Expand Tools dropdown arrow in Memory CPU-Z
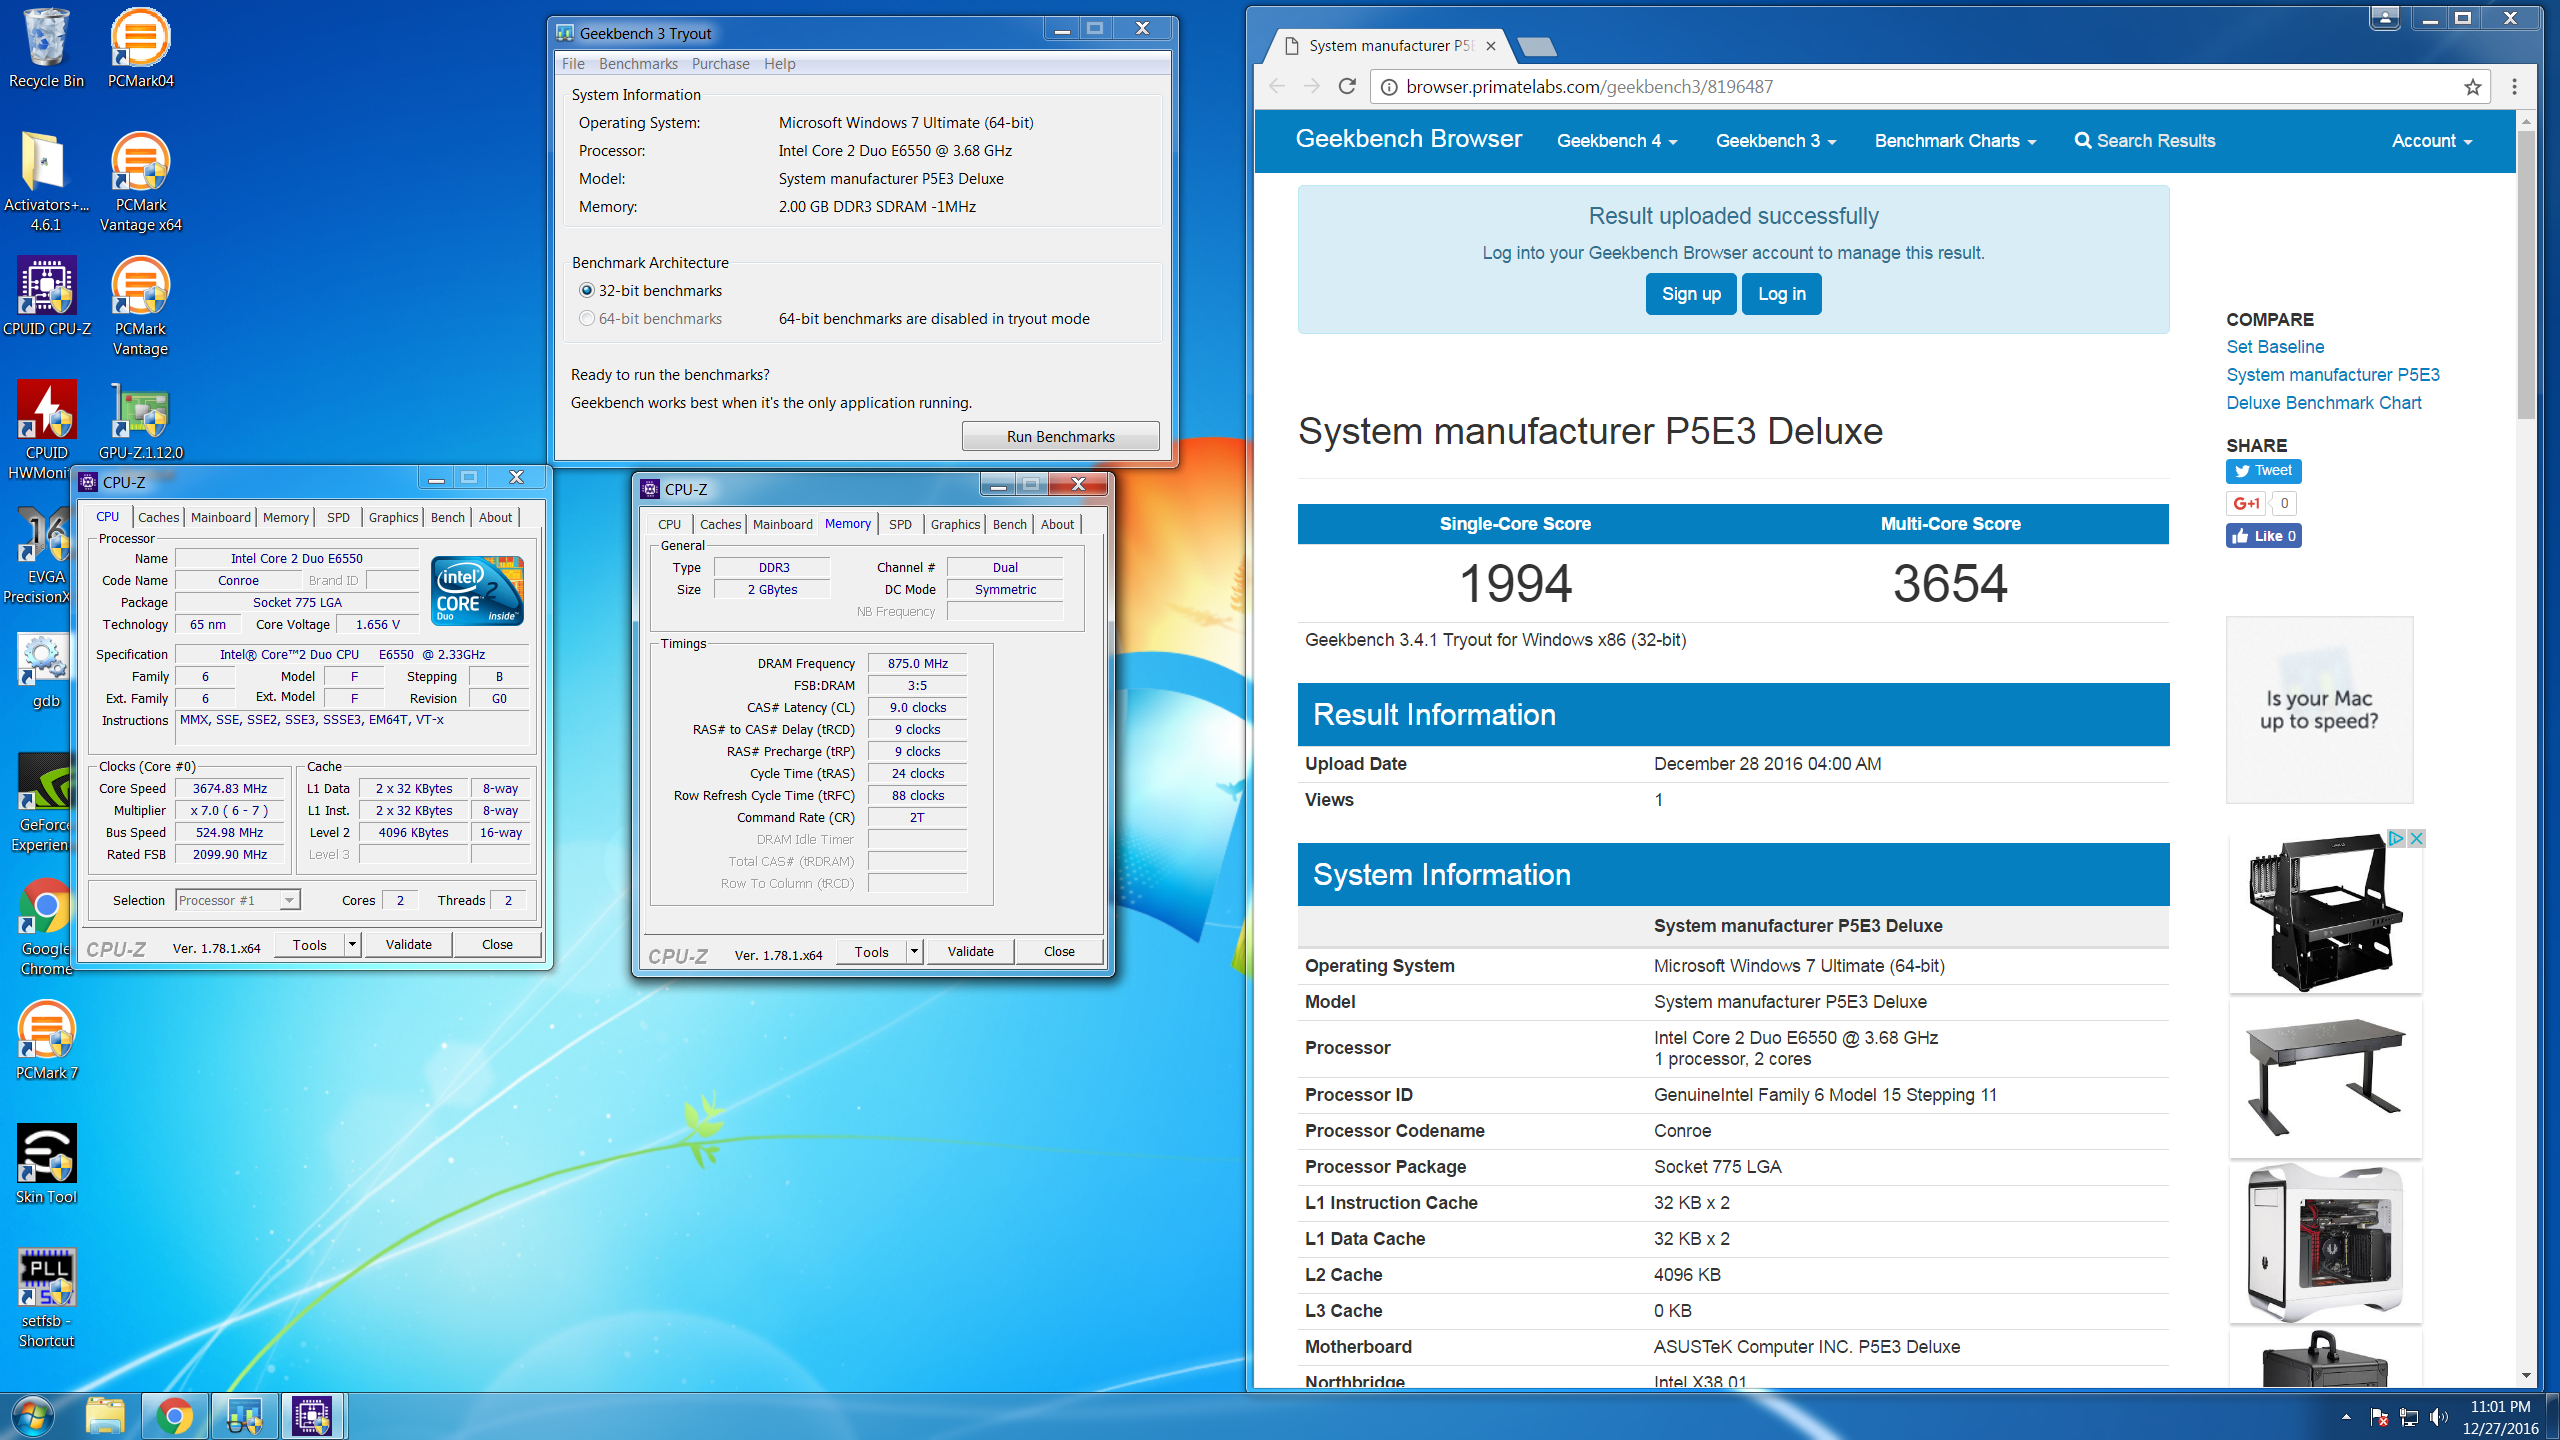 (913, 952)
